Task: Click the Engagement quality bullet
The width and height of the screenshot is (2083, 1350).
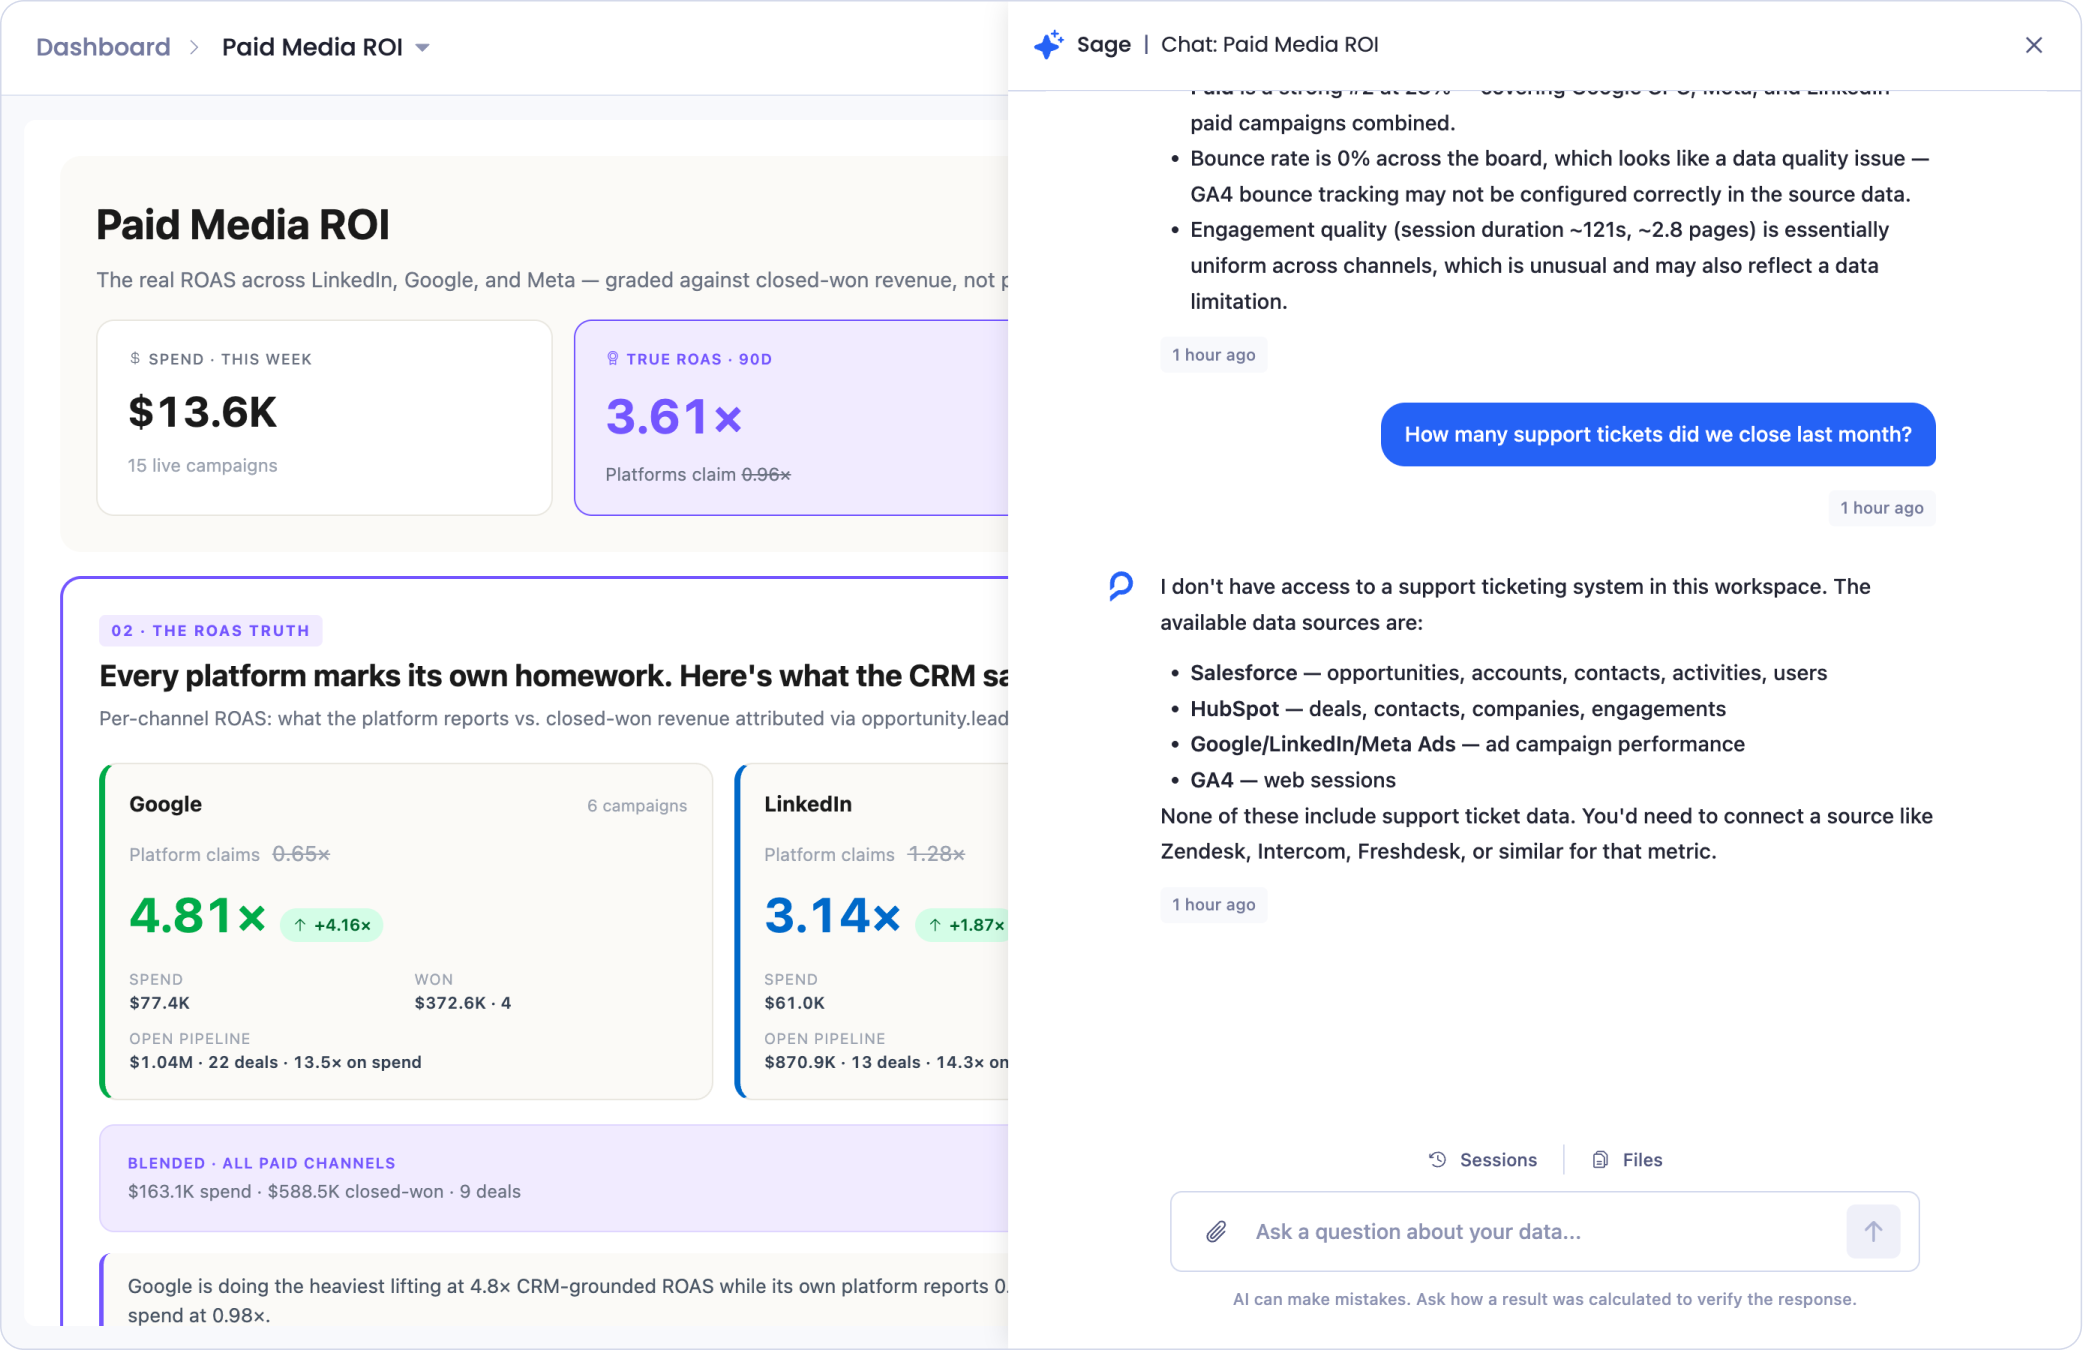Action: (x=1539, y=266)
